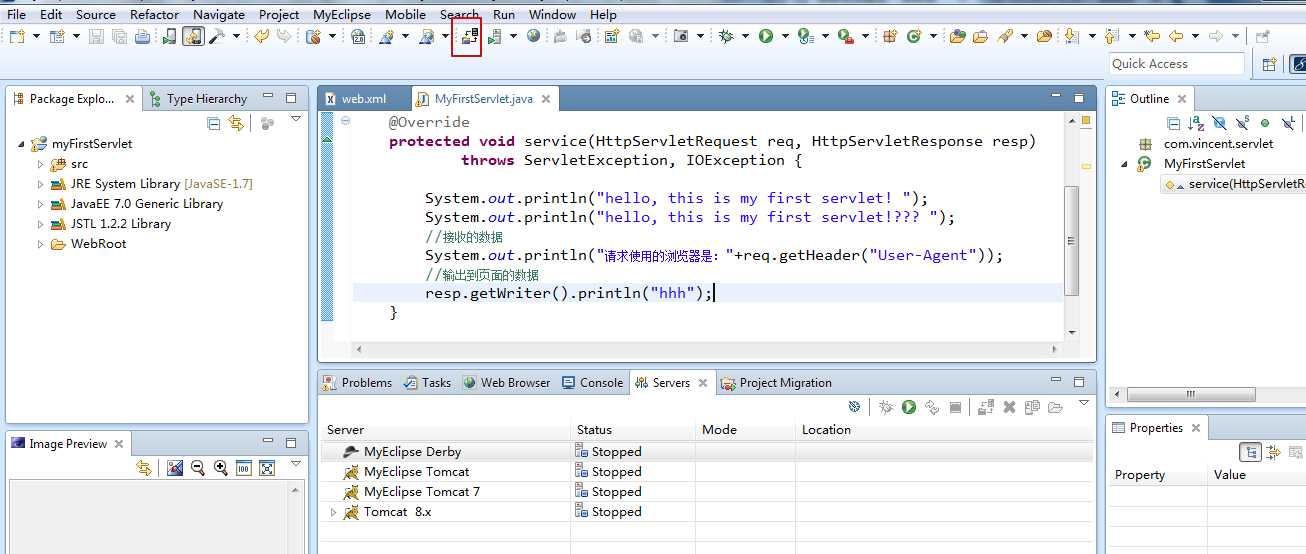Toggle Hide Static Members in Outline view
1306x554 pixels.
pos(1242,124)
